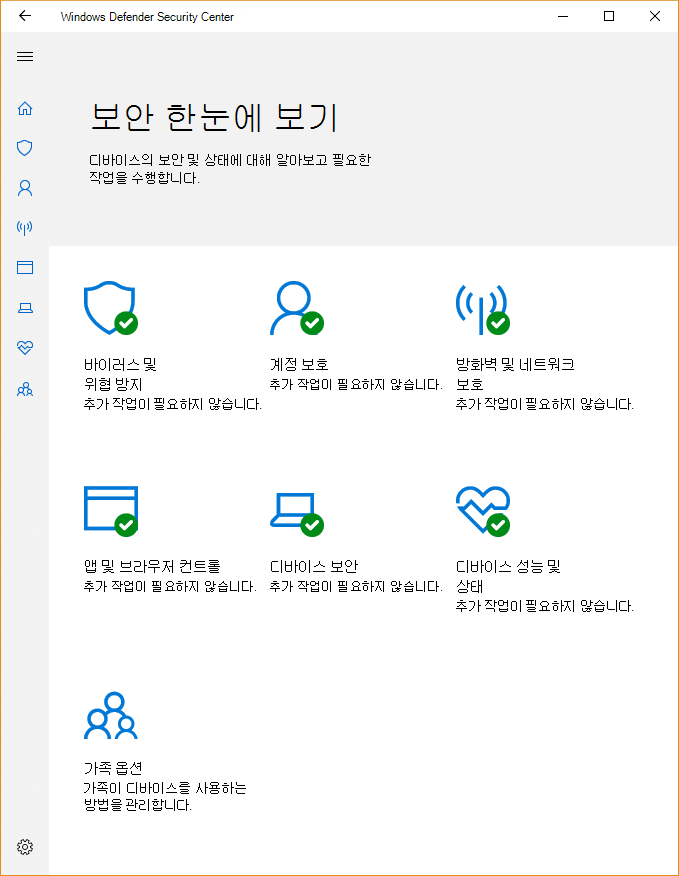679x876 pixels.
Task: Click status text under 디바이스 보안
Action: (356, 587)
